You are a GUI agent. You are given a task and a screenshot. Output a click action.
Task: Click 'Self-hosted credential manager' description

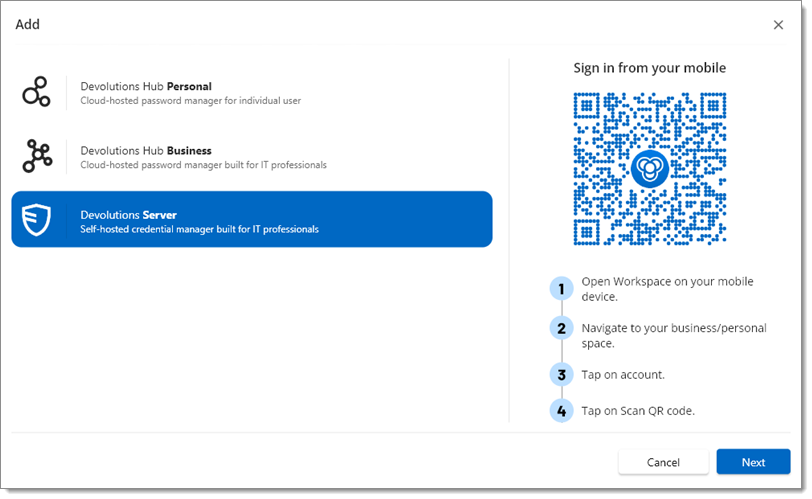pyautogui.click(x=199, y=229)
